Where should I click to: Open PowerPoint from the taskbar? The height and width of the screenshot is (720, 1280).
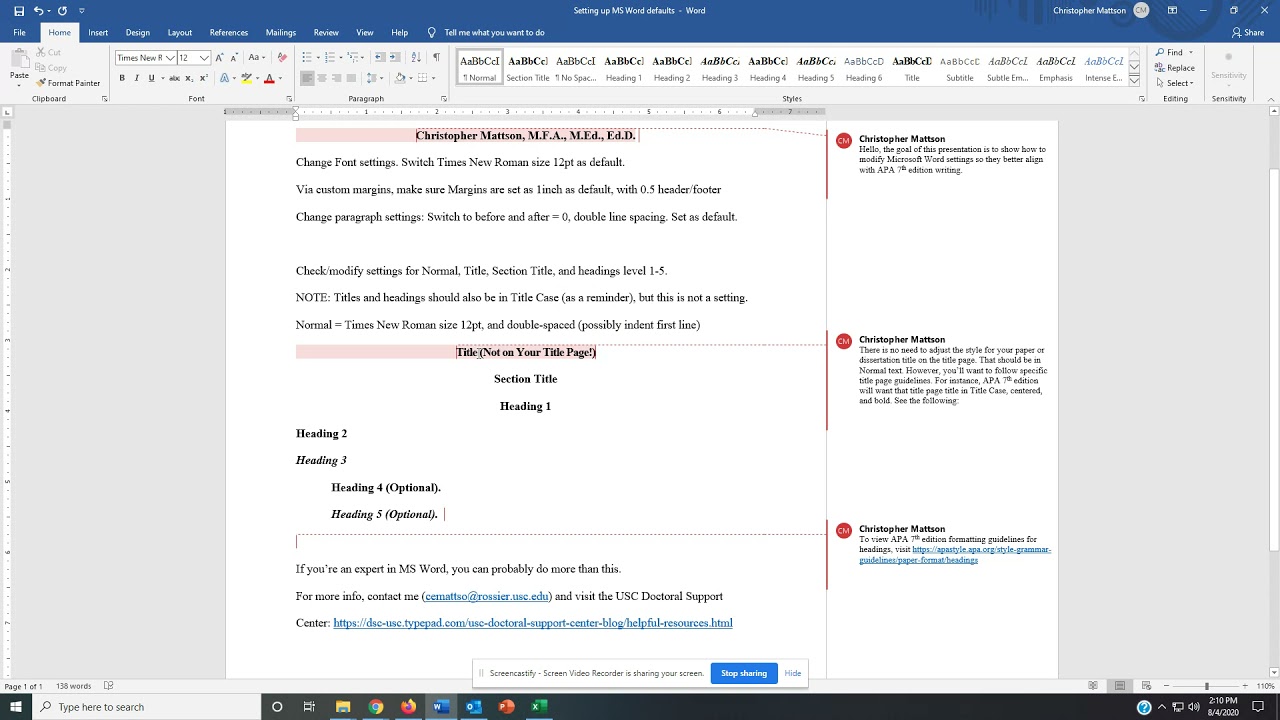click(506, 707)
